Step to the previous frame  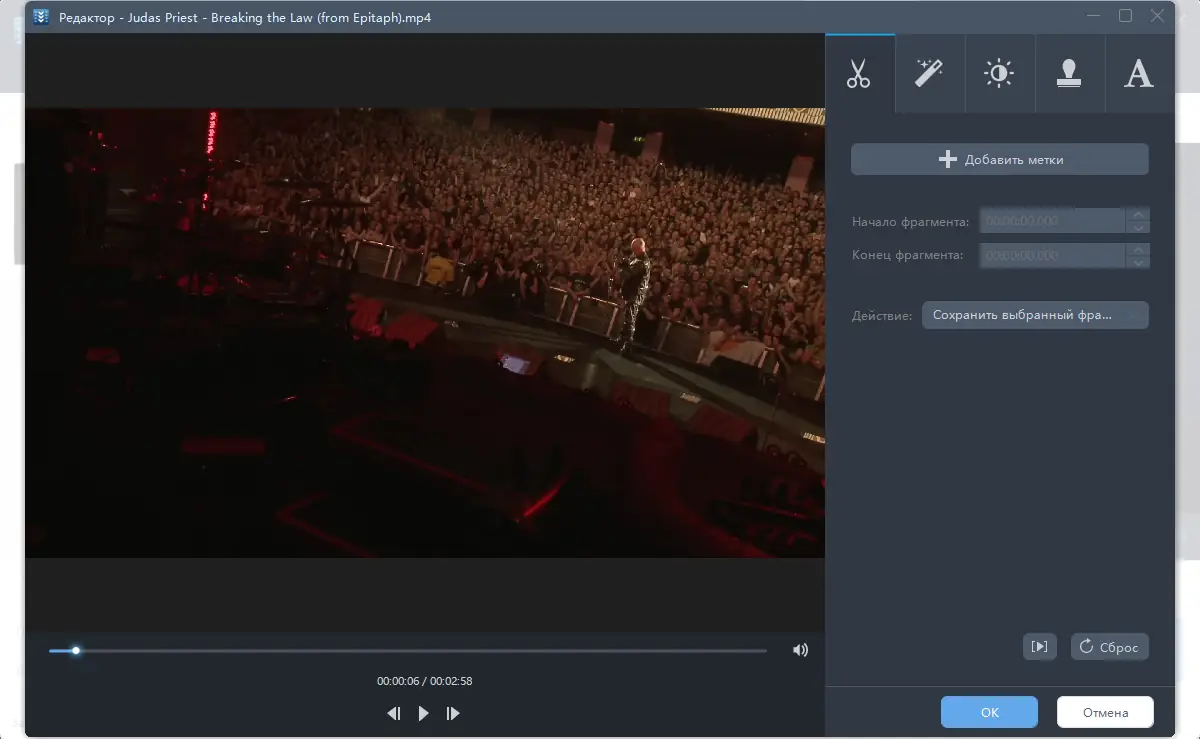click(x=394, y=713)
